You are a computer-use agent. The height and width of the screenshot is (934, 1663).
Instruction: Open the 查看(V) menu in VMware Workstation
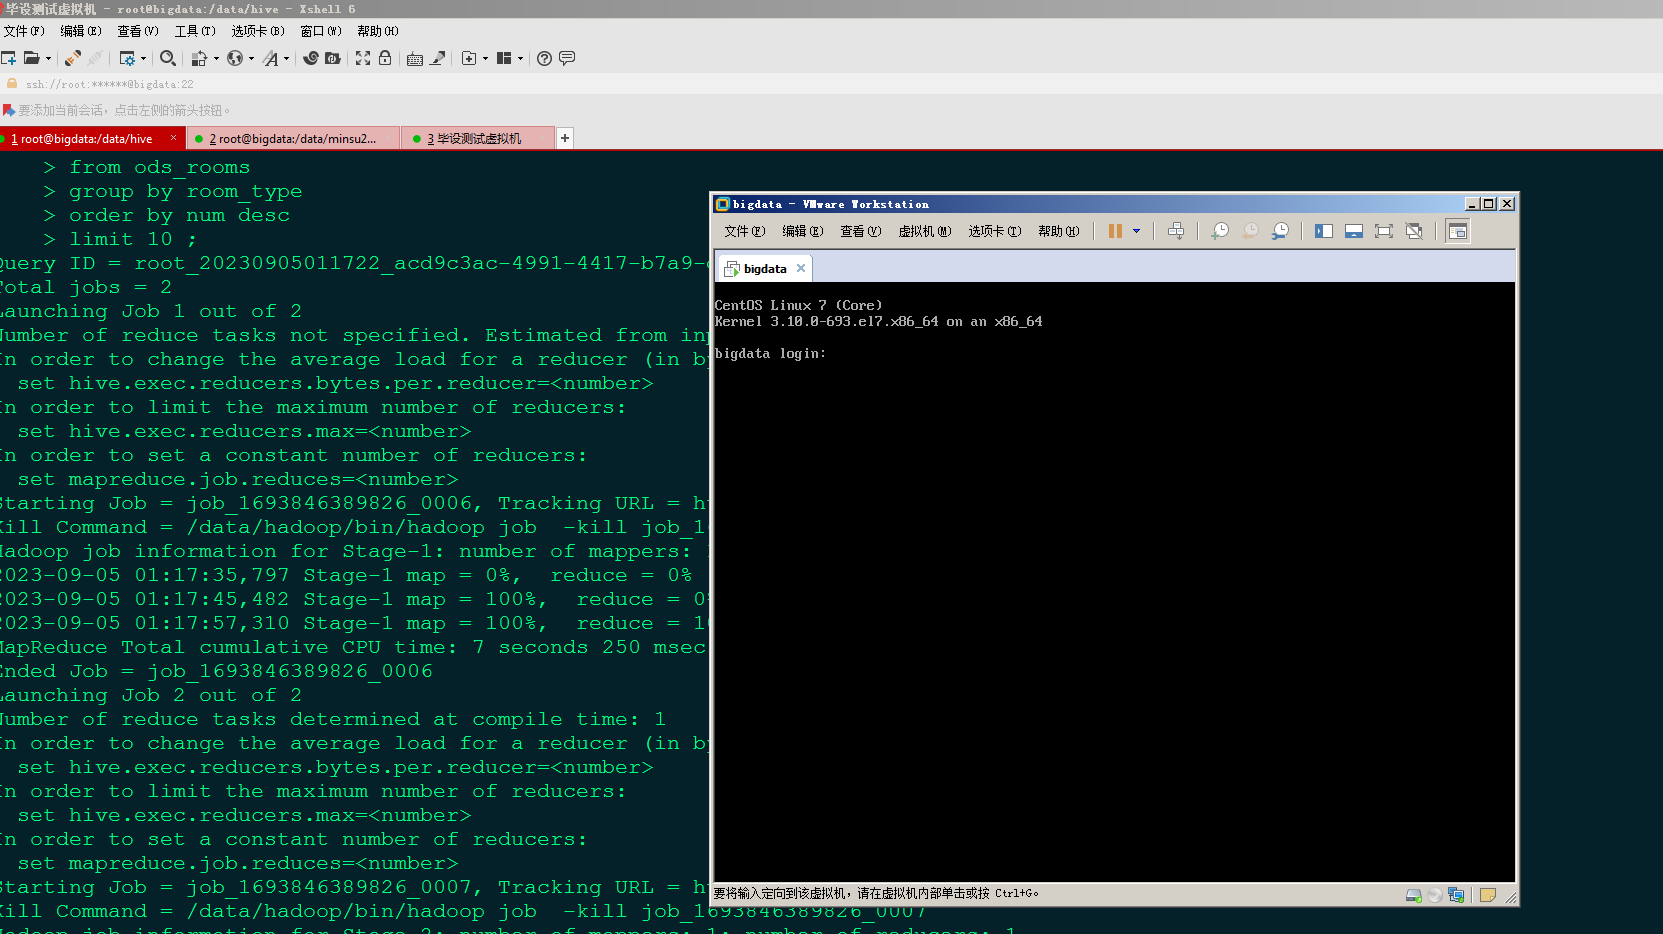[x=861, y=231]
